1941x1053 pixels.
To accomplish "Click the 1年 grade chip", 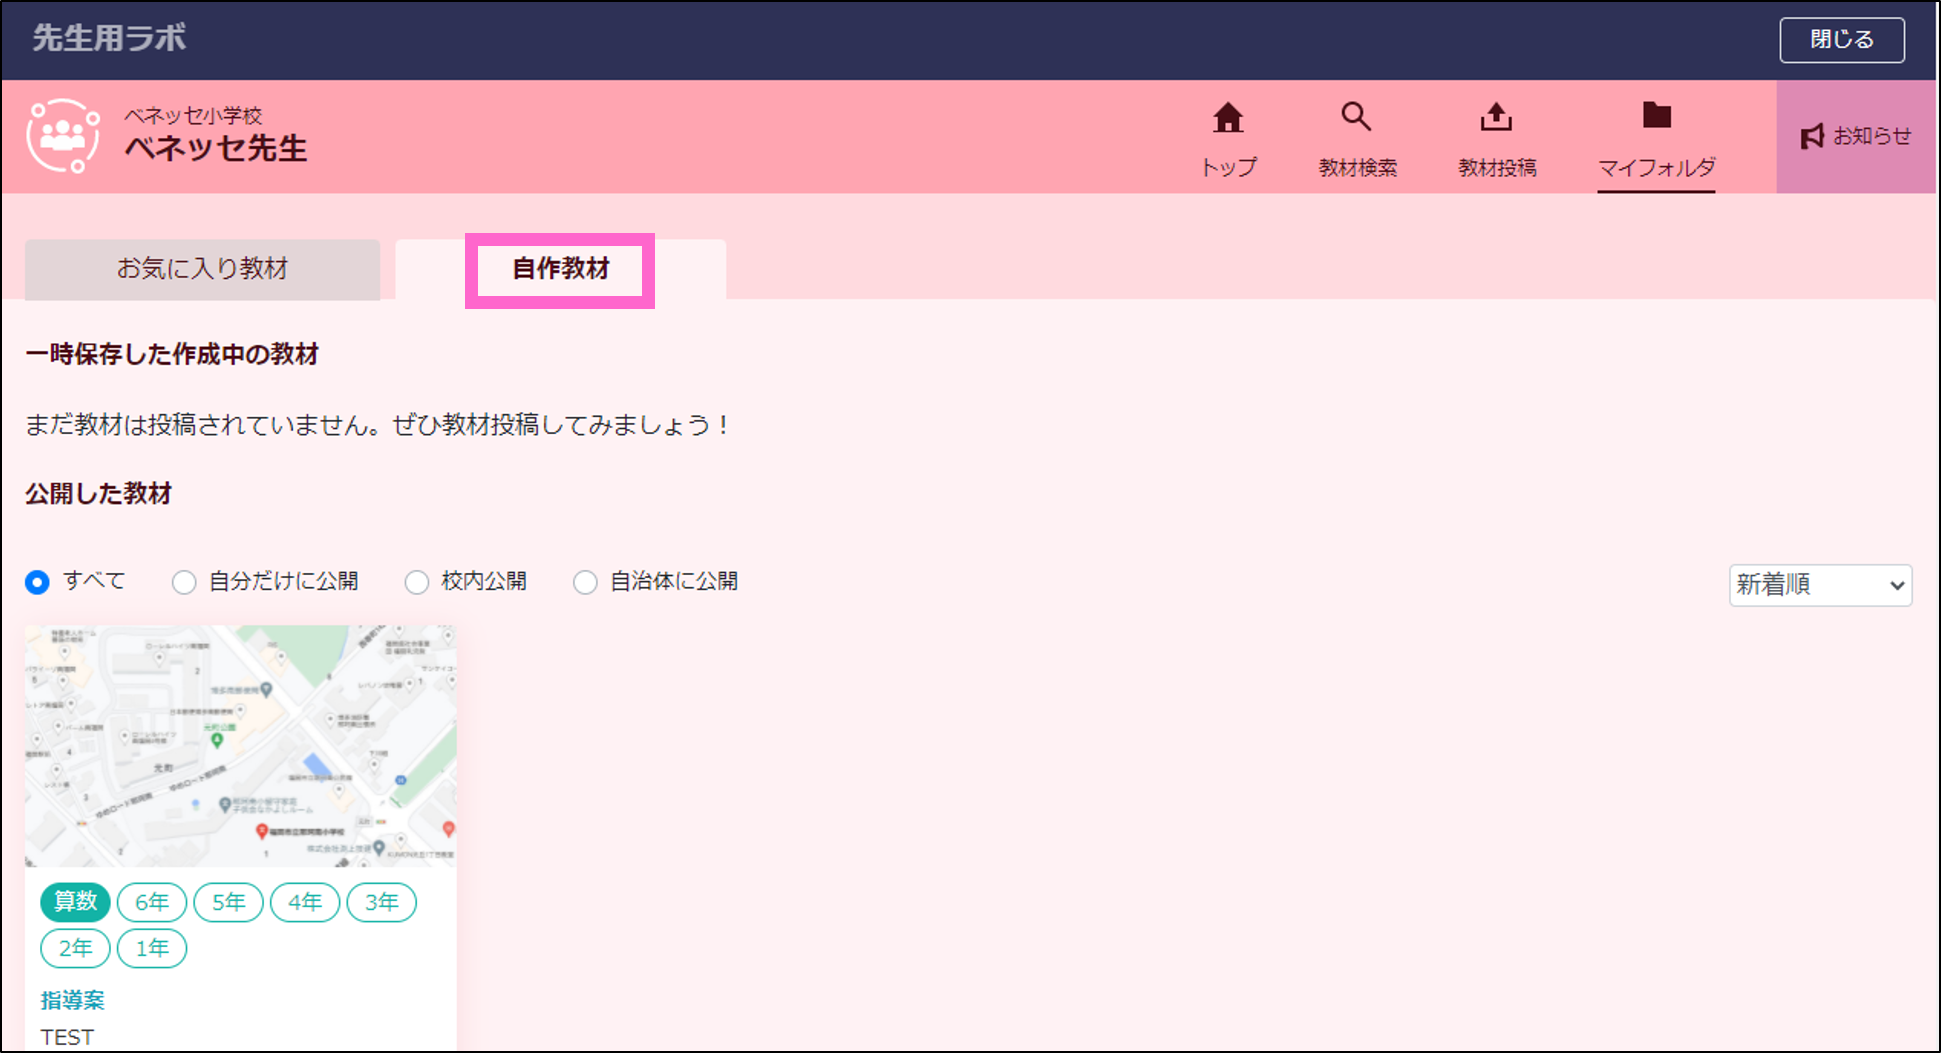I will click(x=151, y=947).
